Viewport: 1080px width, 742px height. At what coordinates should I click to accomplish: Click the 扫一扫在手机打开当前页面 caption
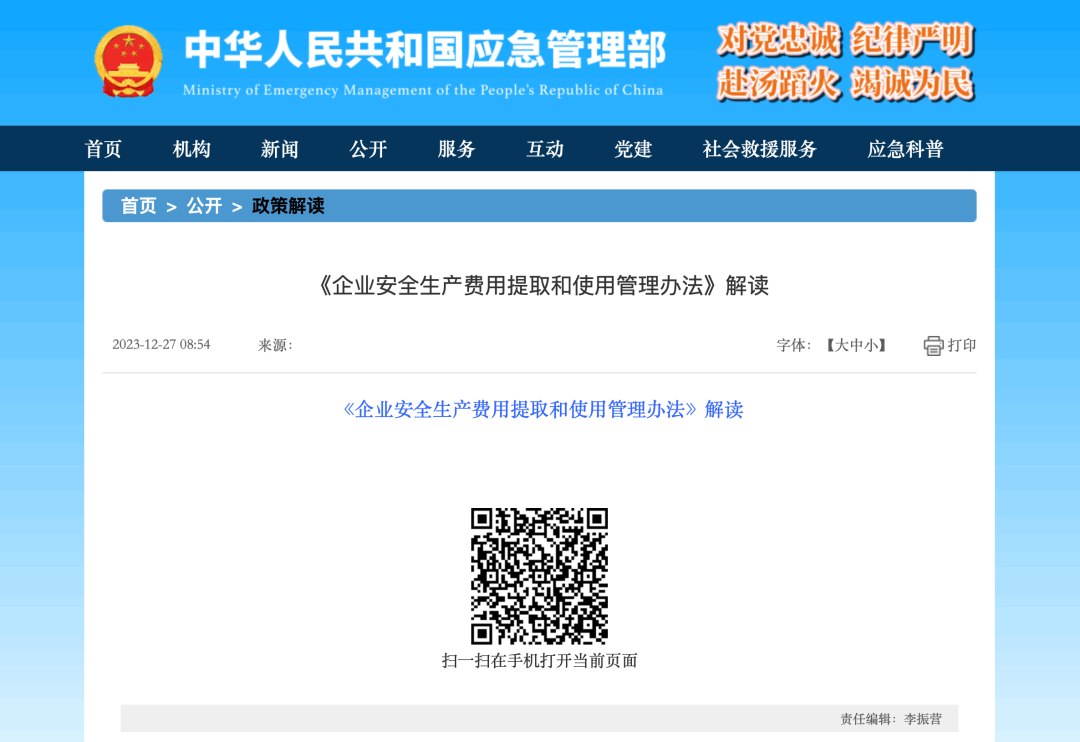coord(539,661)
